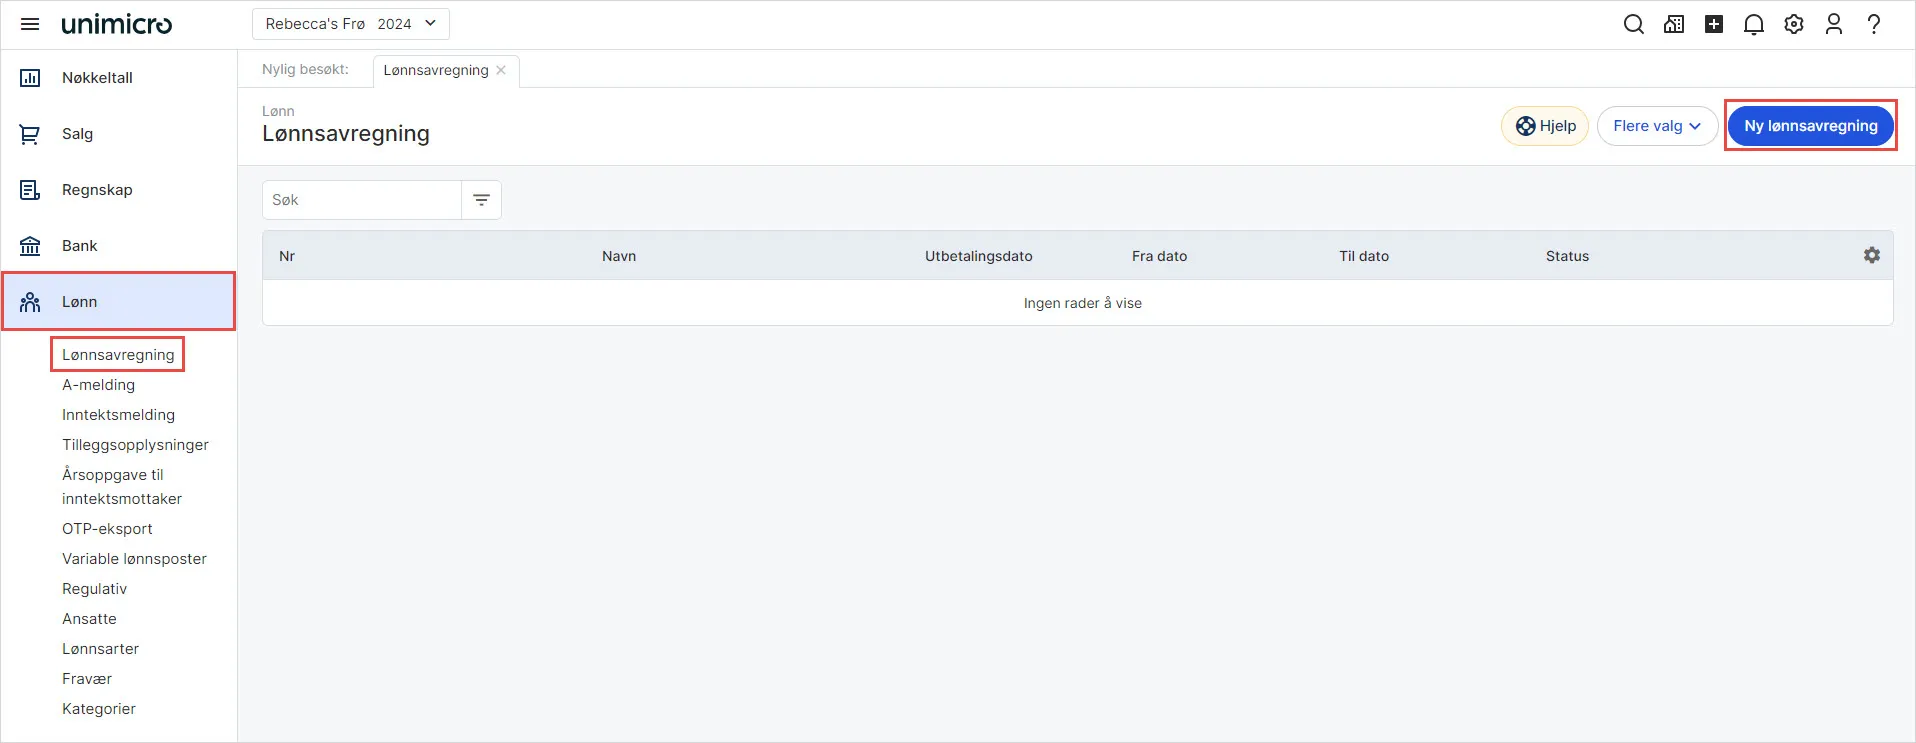Open Regulativ page
This screenshot has width=1916, height=743.
click(94, 589)
